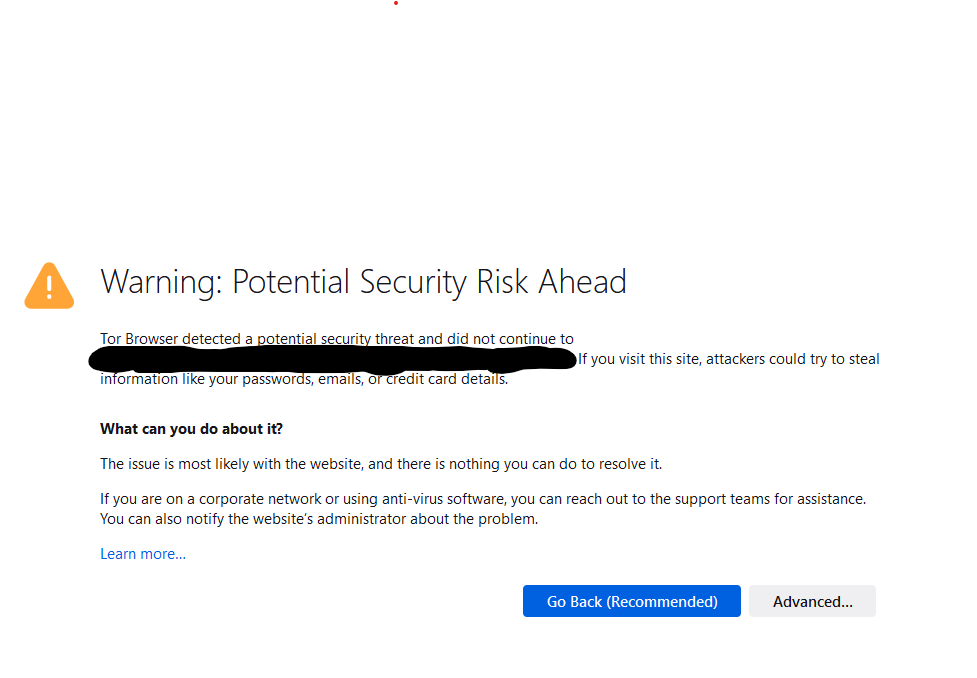Select the What can you do about it? subheading
The image size is (977, 678).
191,429
